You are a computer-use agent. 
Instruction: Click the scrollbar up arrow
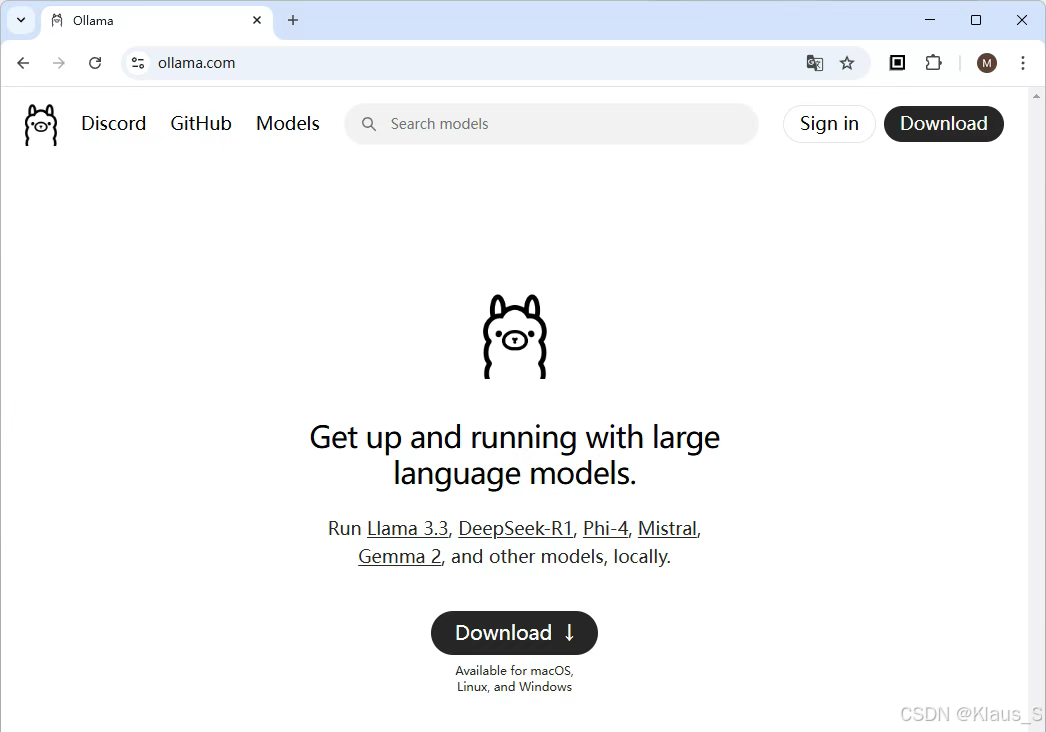pyautogui.click(x=1036, y=96)
